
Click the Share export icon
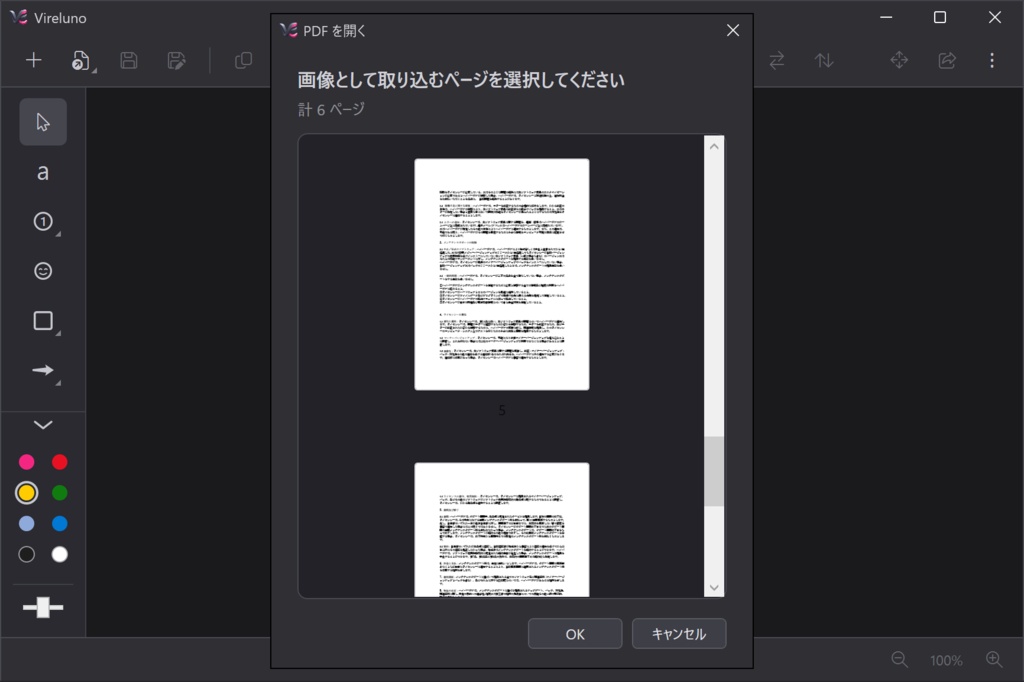[x=947, y=60]
